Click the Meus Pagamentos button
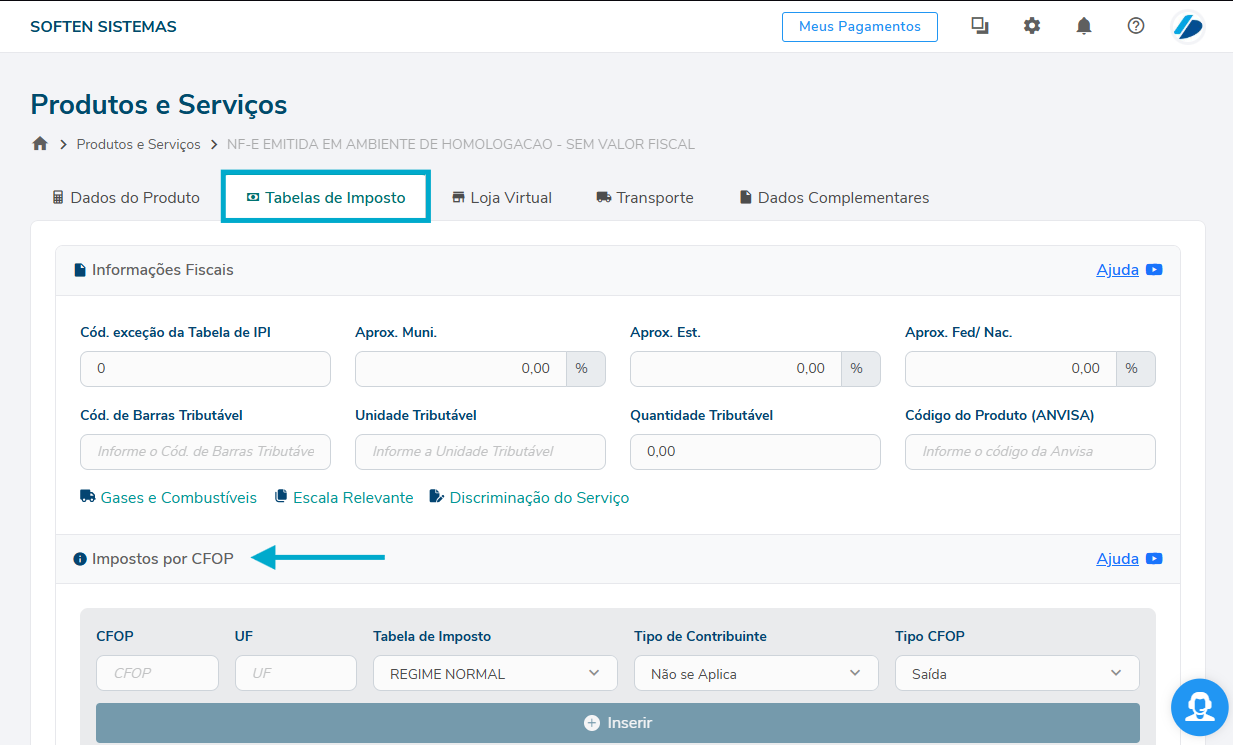The height and width of the screenshot is (745, 1233). (859, 27)
